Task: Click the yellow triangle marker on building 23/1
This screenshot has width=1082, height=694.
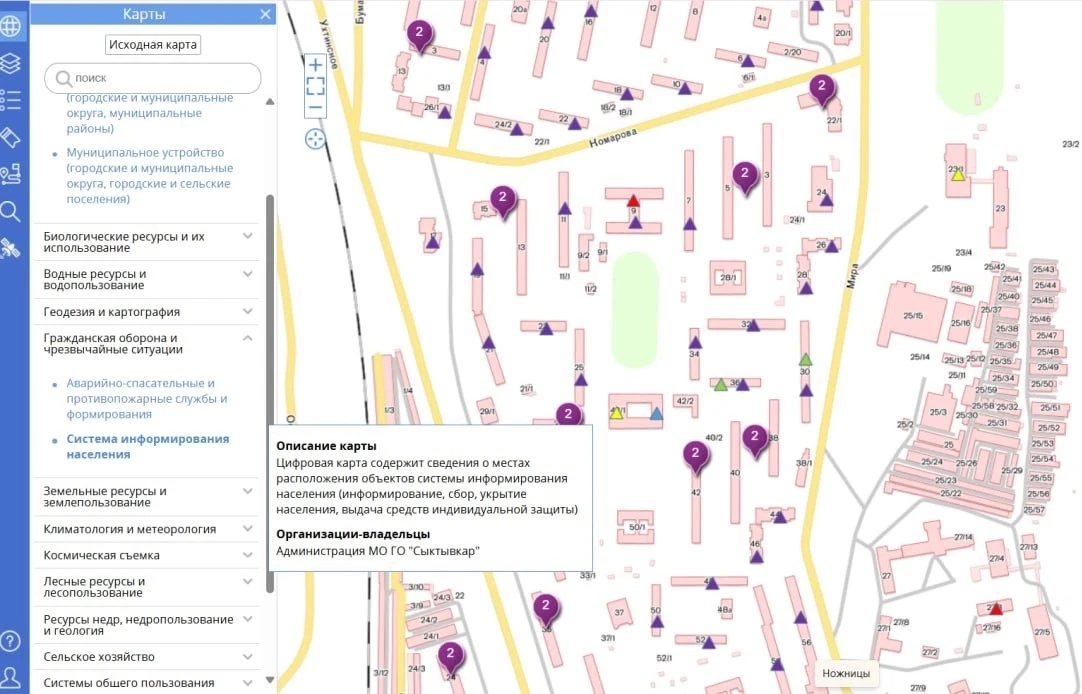Action: [x=958, y=175]
